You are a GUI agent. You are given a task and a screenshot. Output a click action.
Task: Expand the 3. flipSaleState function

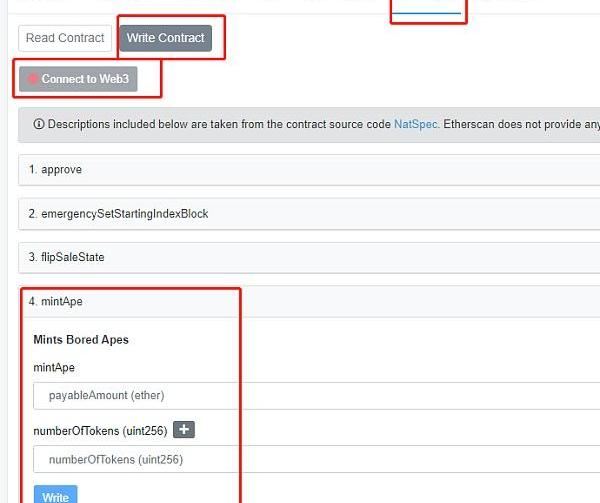coord(309,257)
